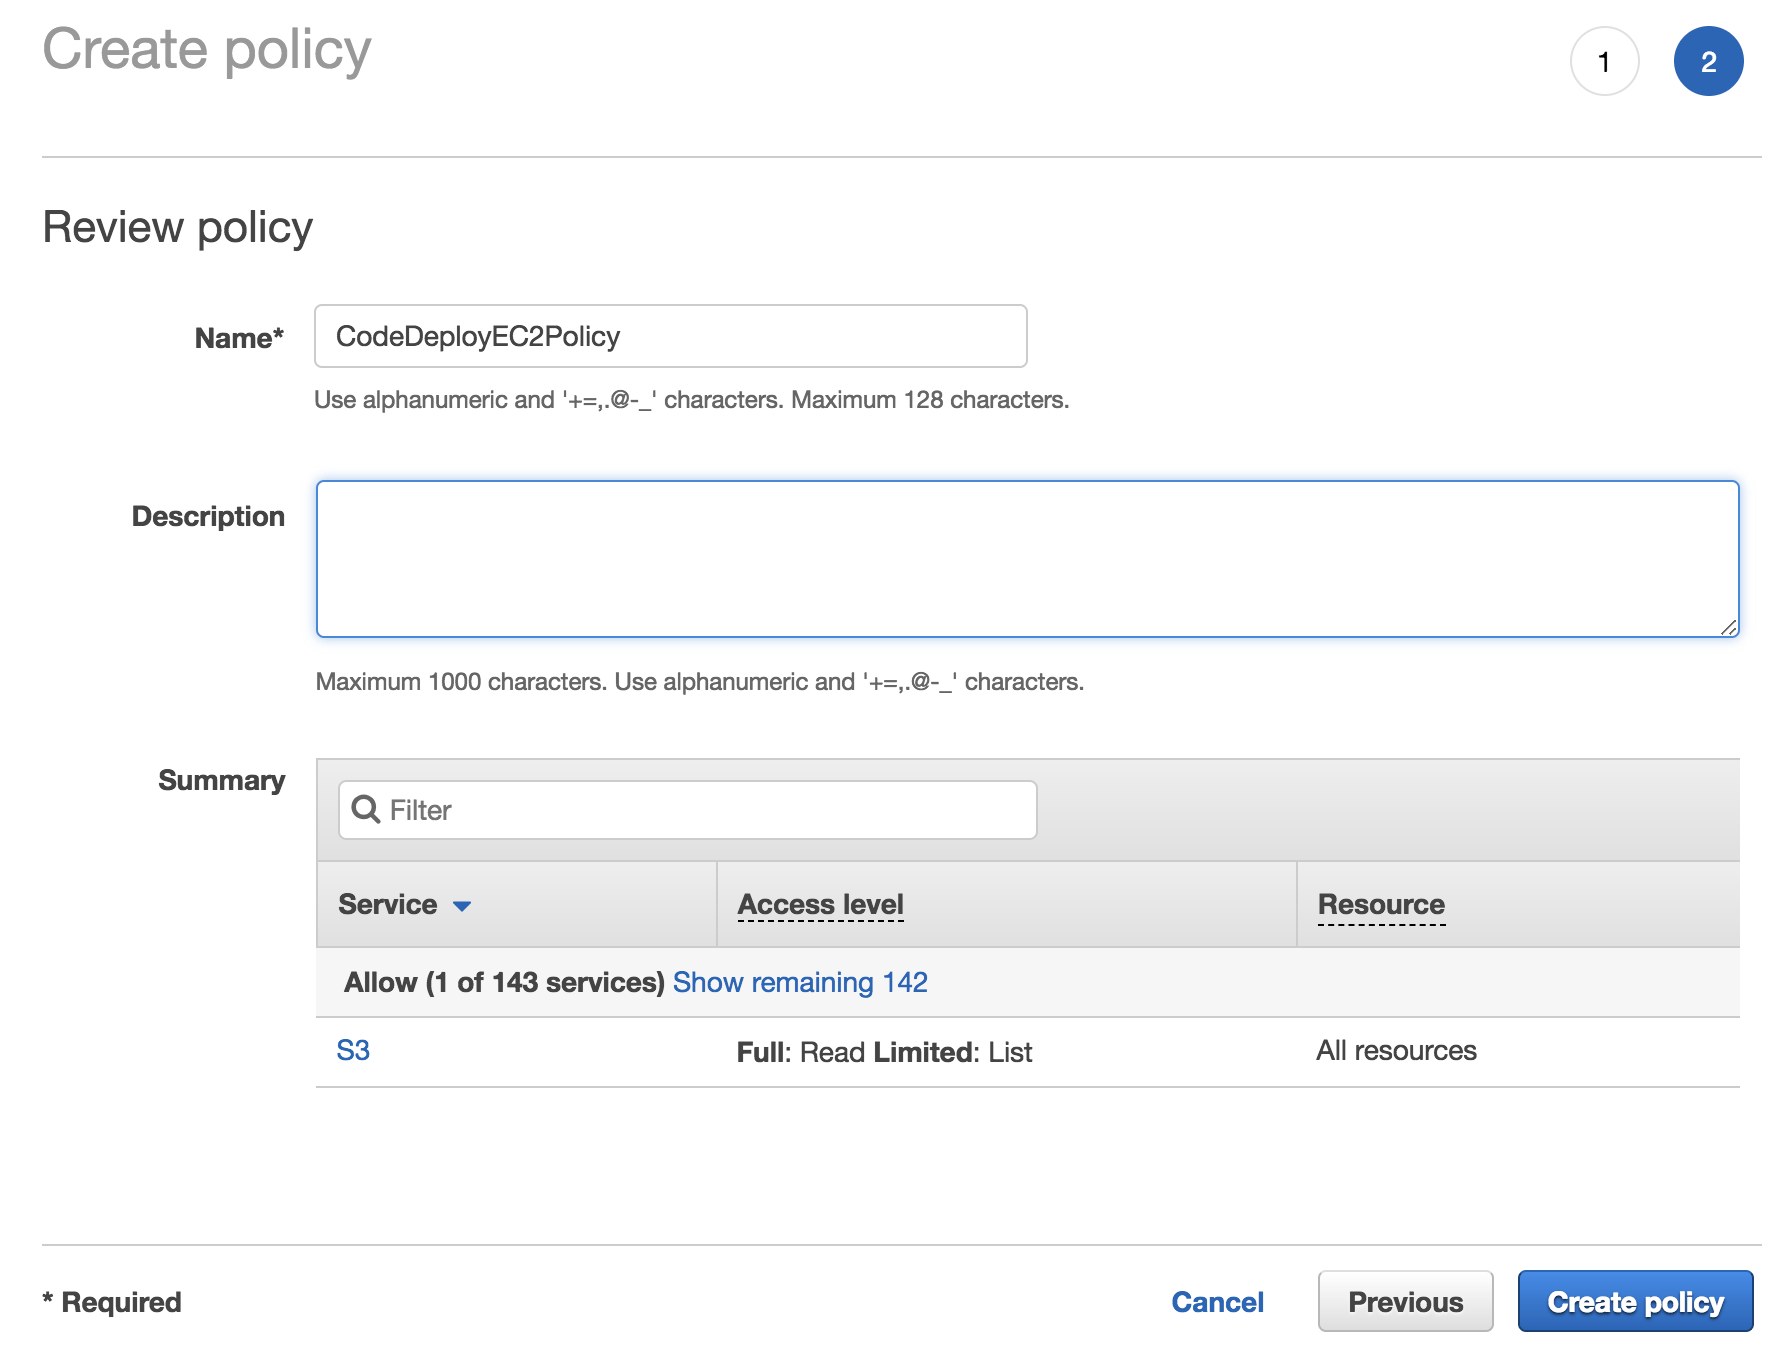Focus the Name field containing CodeDeployEC2Policy
This screenshot has width=1776, height=1364.
click(x=670, y=336)
